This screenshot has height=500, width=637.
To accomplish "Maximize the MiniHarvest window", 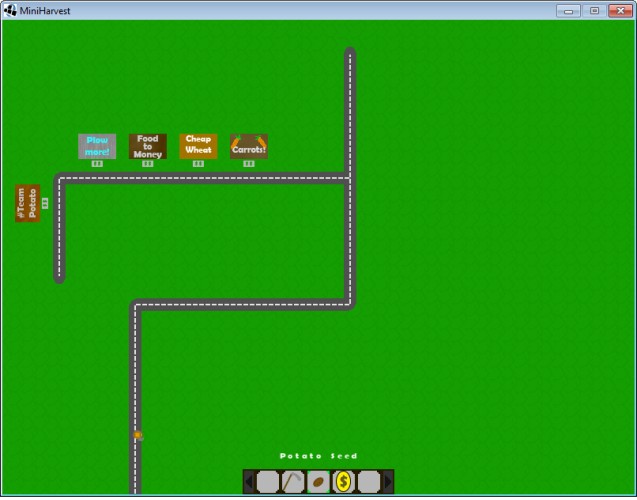I will click(x=594, y=11).
